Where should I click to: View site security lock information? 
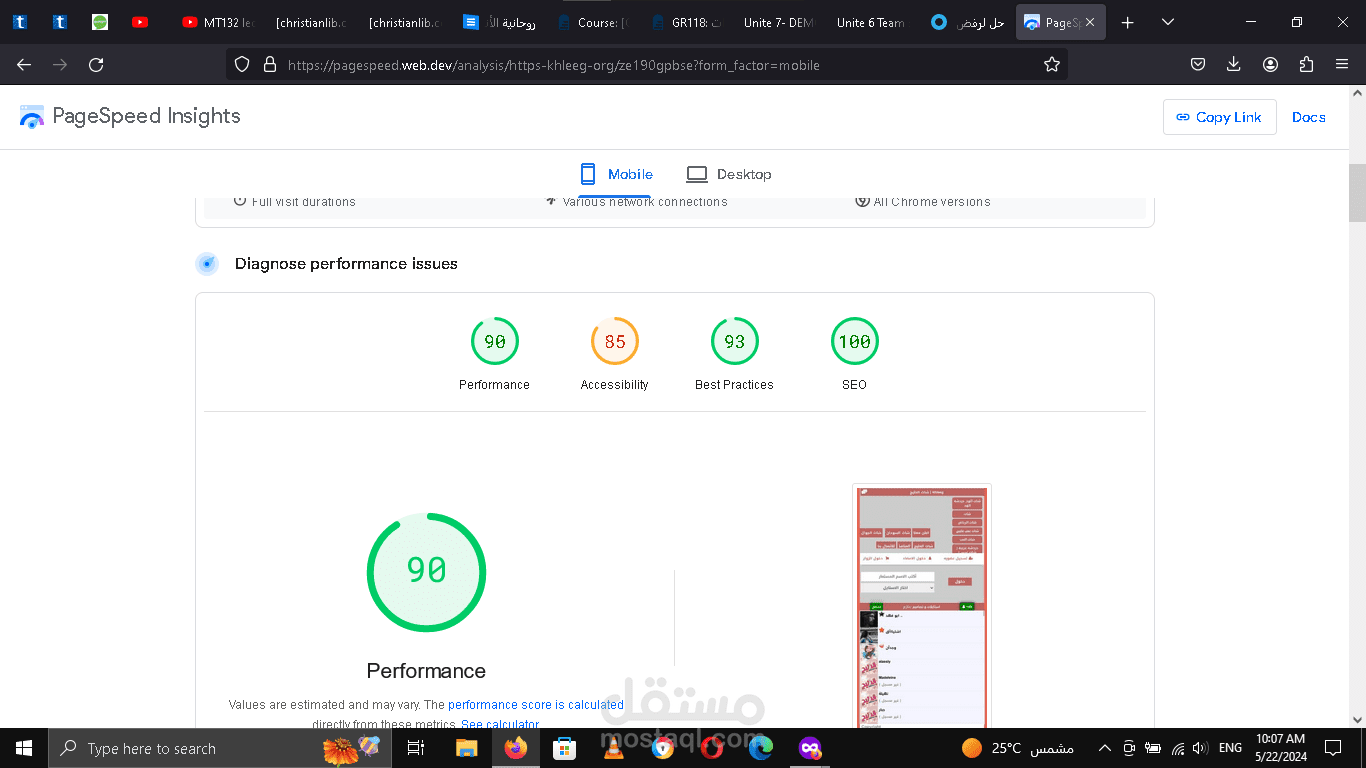pyautogui.click(x=269, y=65)
